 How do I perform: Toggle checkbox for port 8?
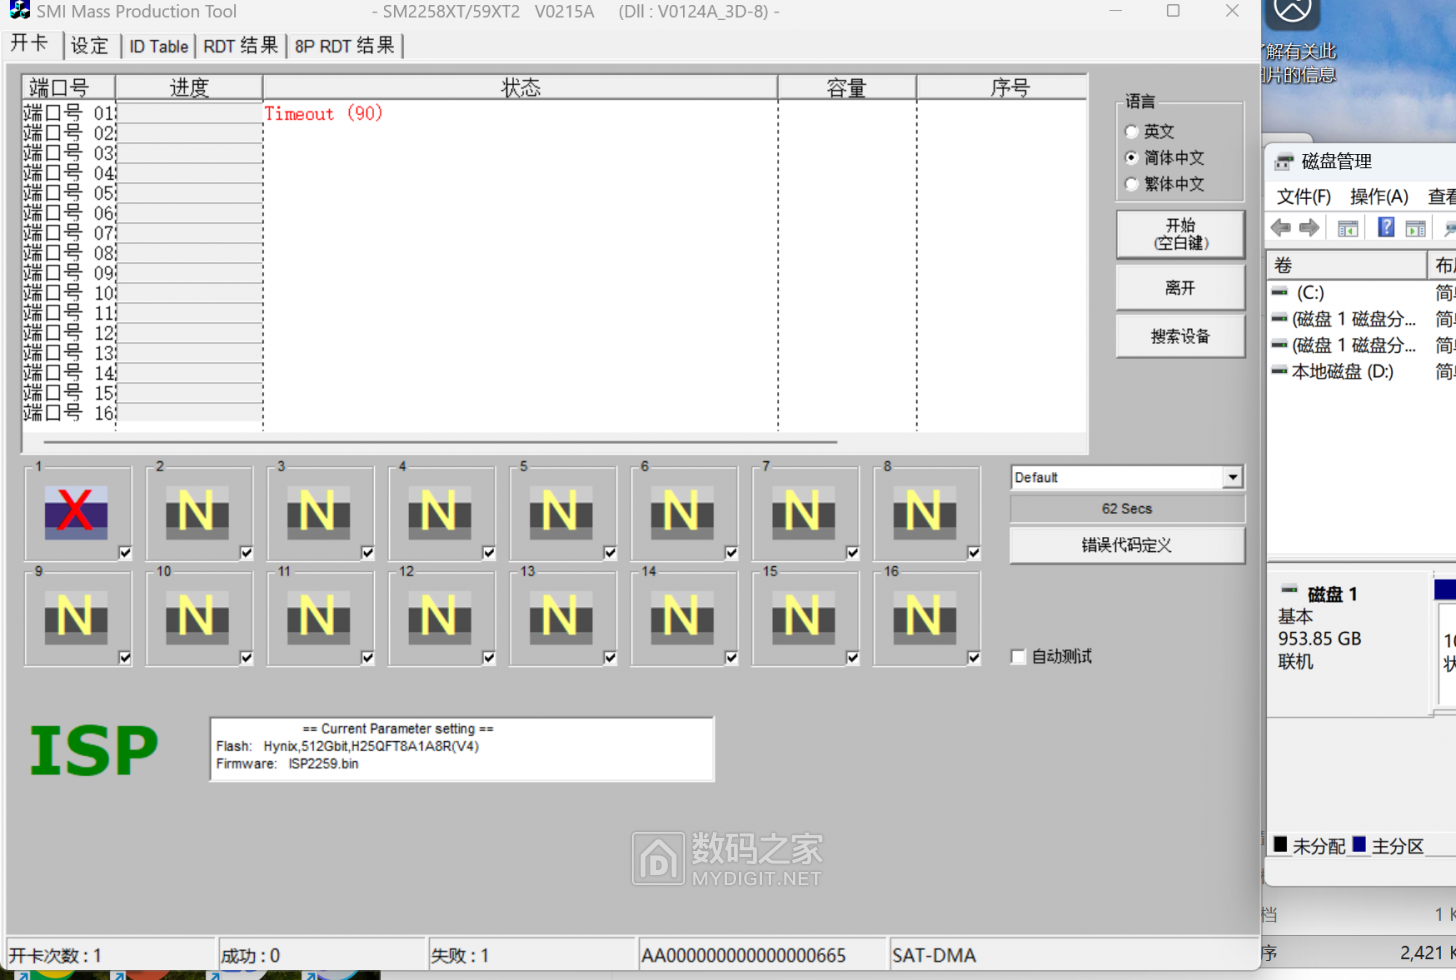pos(974,553)
